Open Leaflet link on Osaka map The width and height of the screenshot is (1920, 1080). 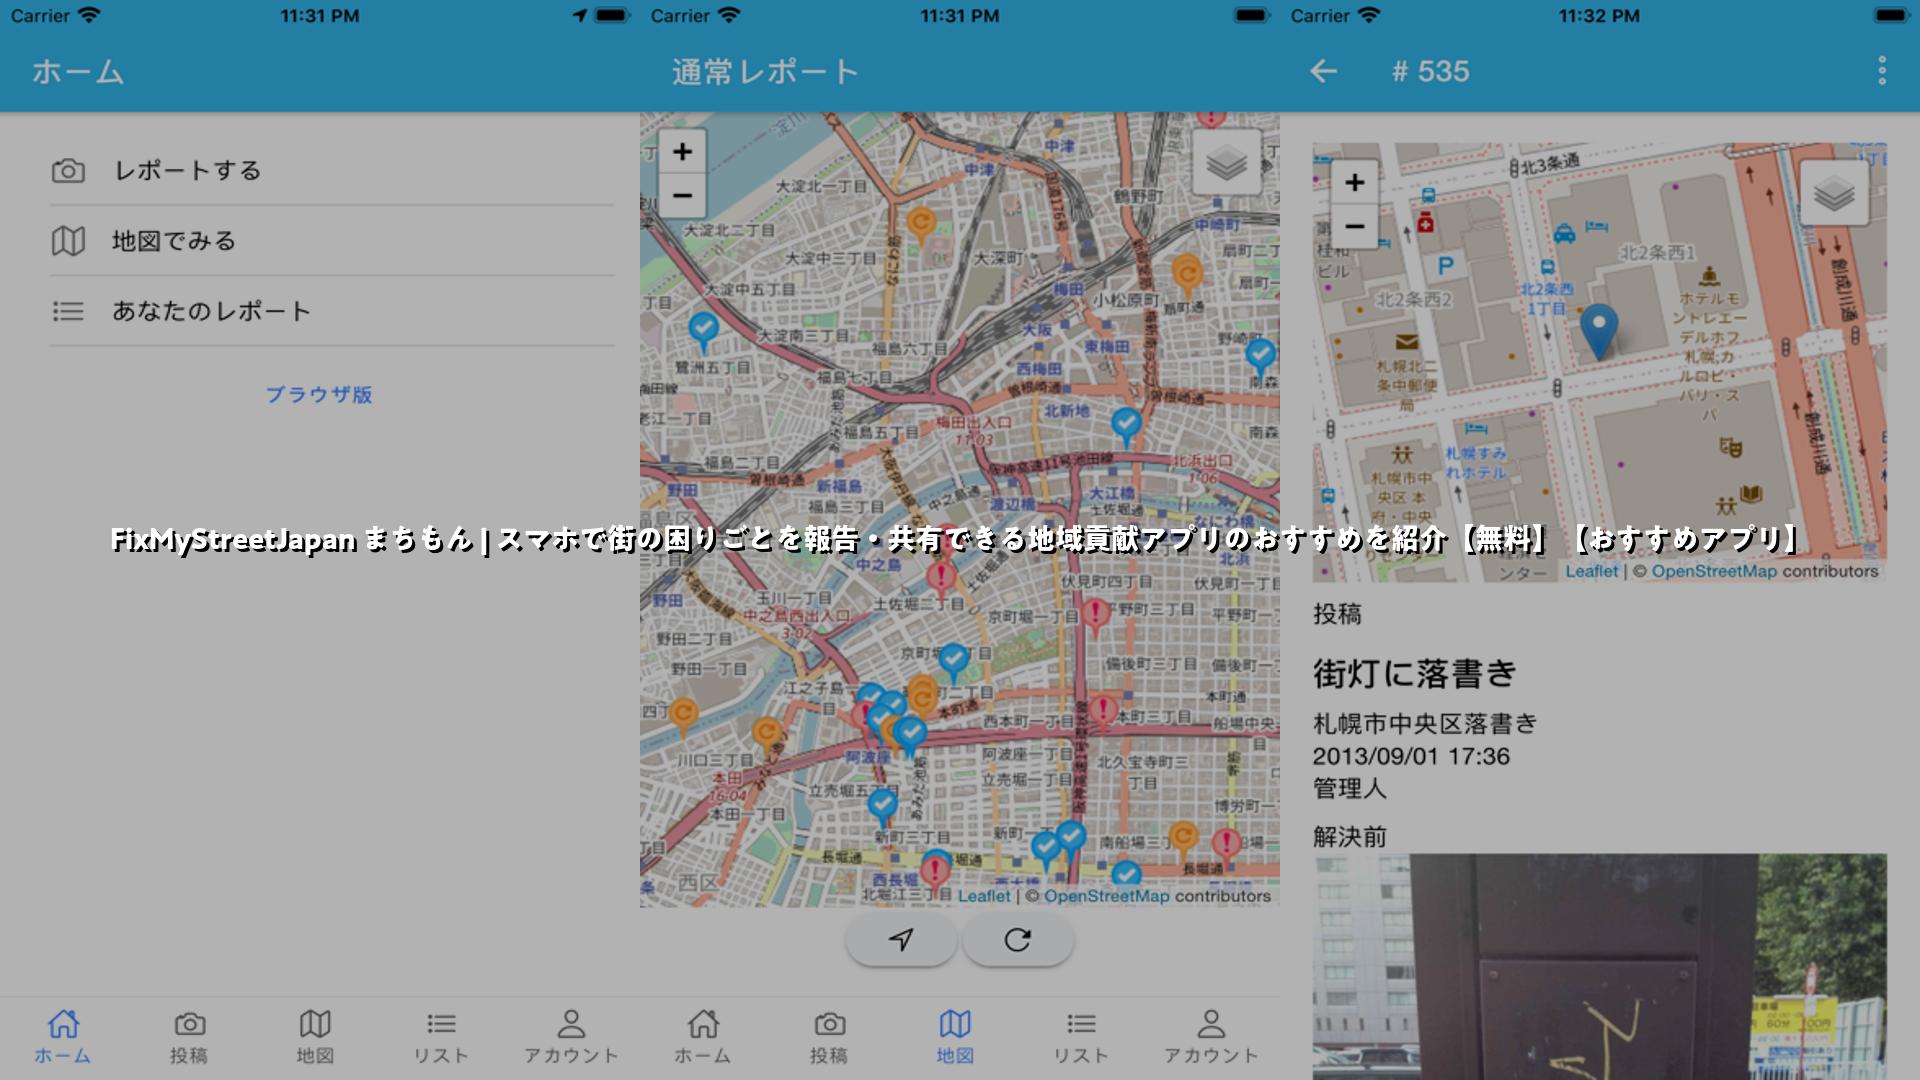coord(984,896)
